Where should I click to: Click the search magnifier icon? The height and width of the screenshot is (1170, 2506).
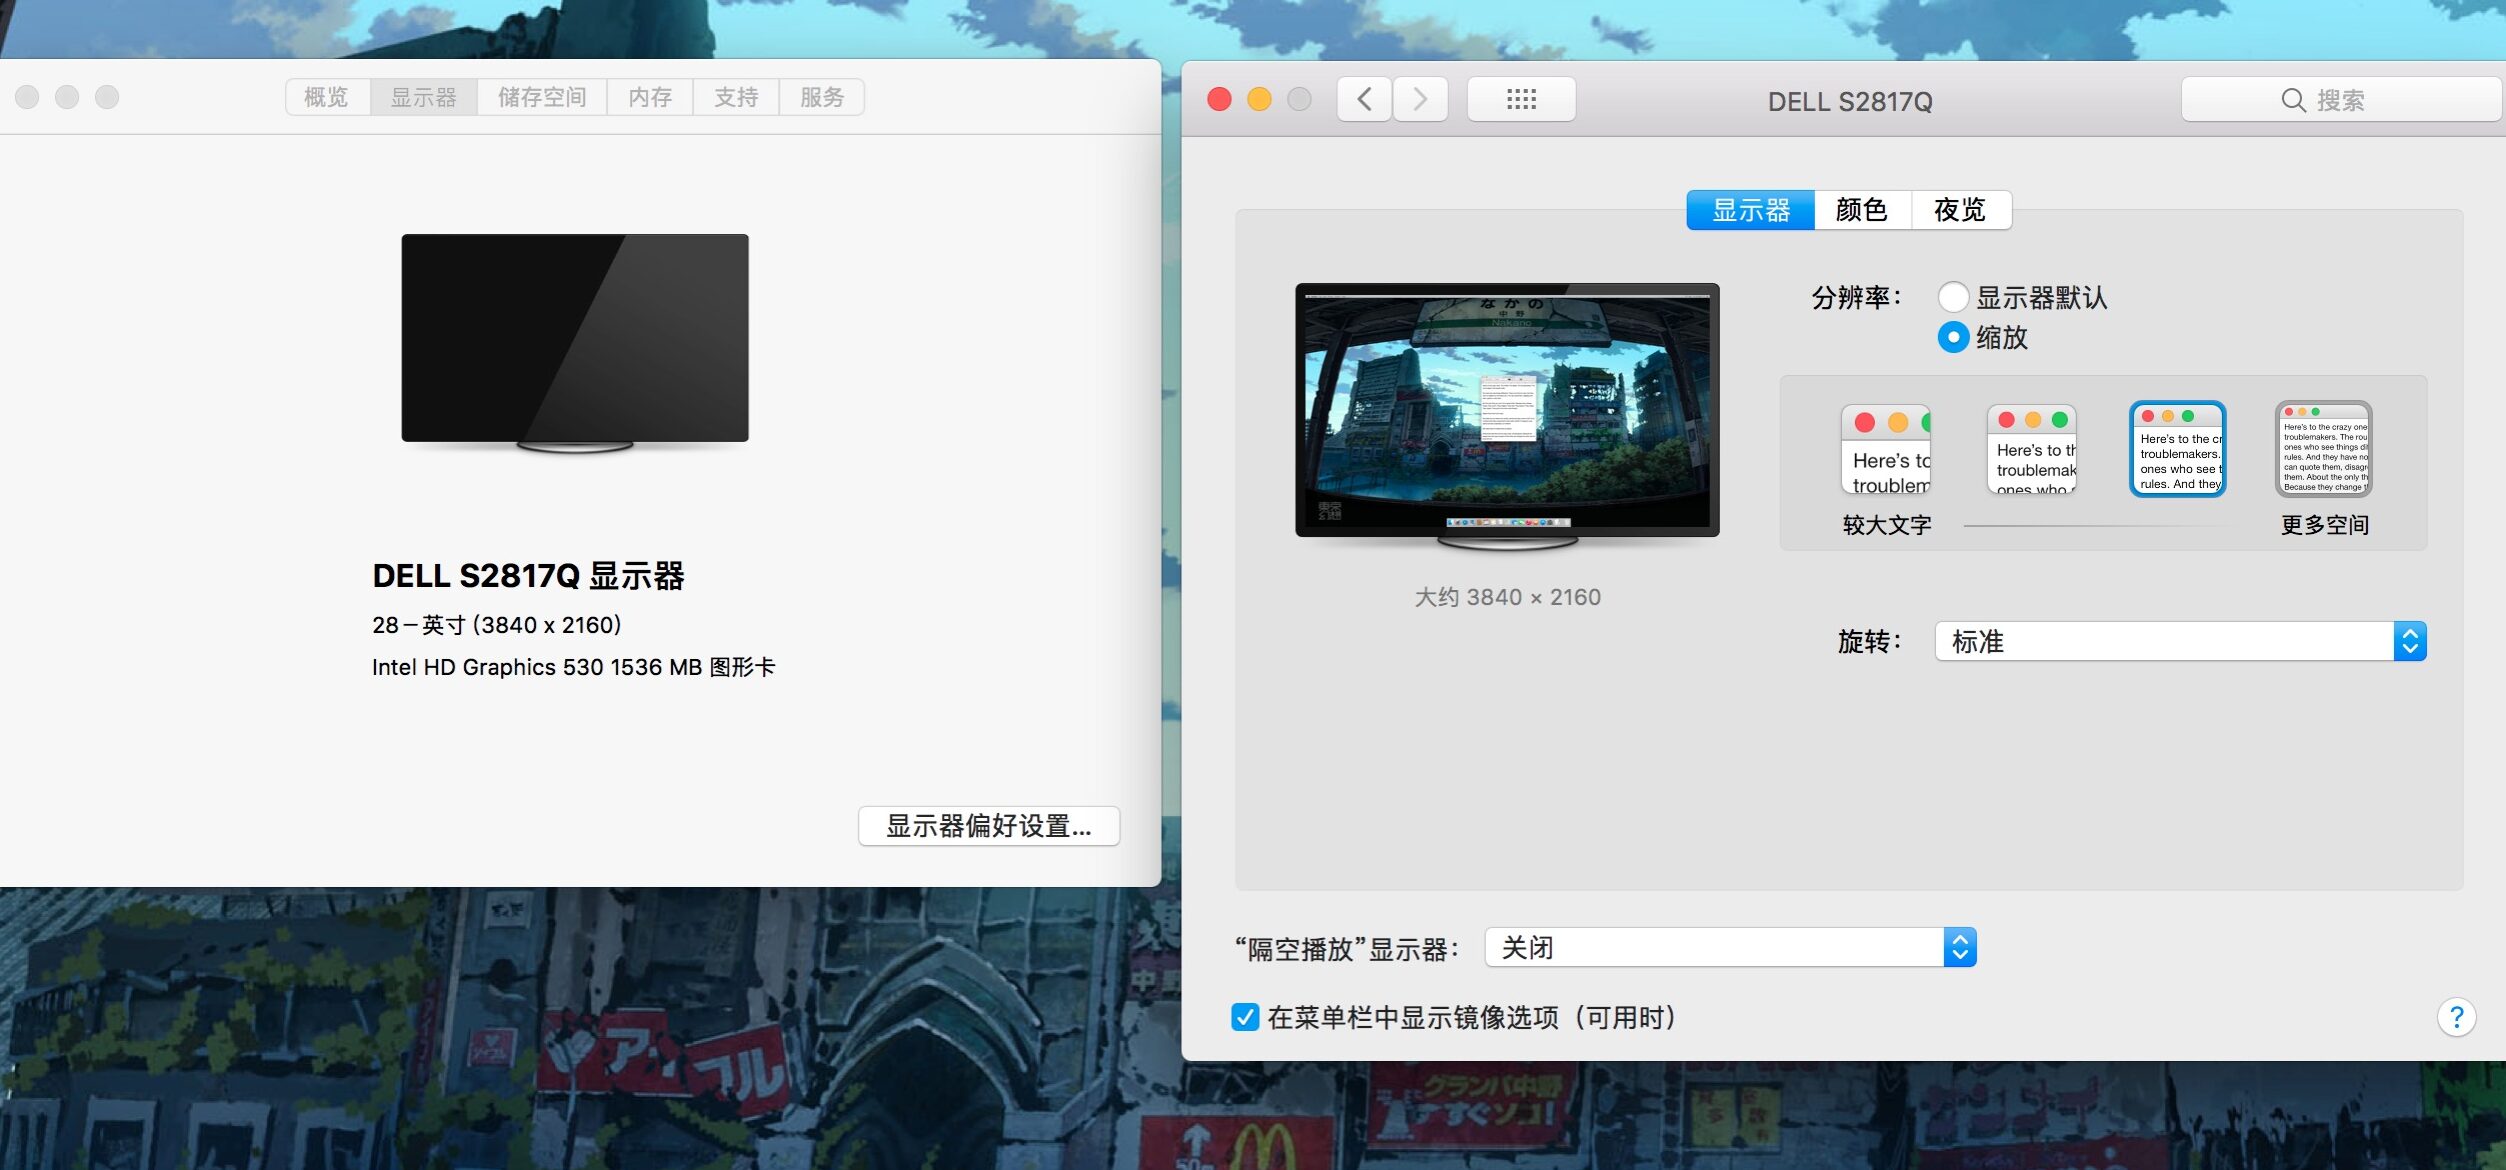pyautogui.click(x=2293, y=100)
